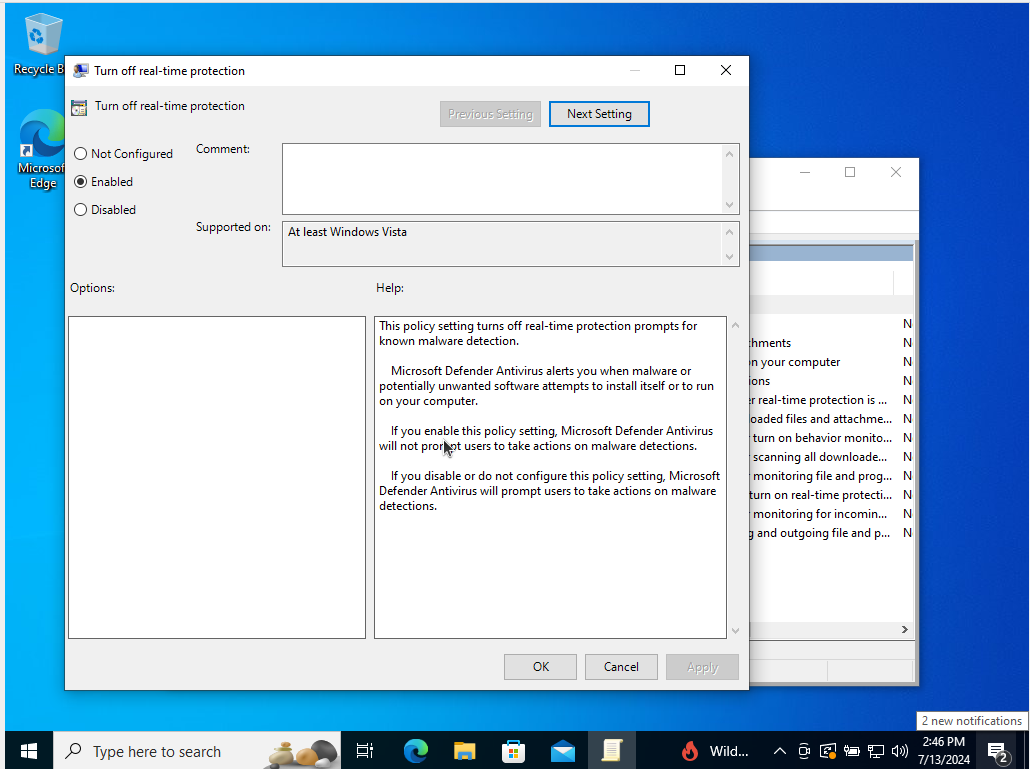Launch Edge from the taskbar
The width and height of the screenshot is (1030, 769).
coord(415,751)
